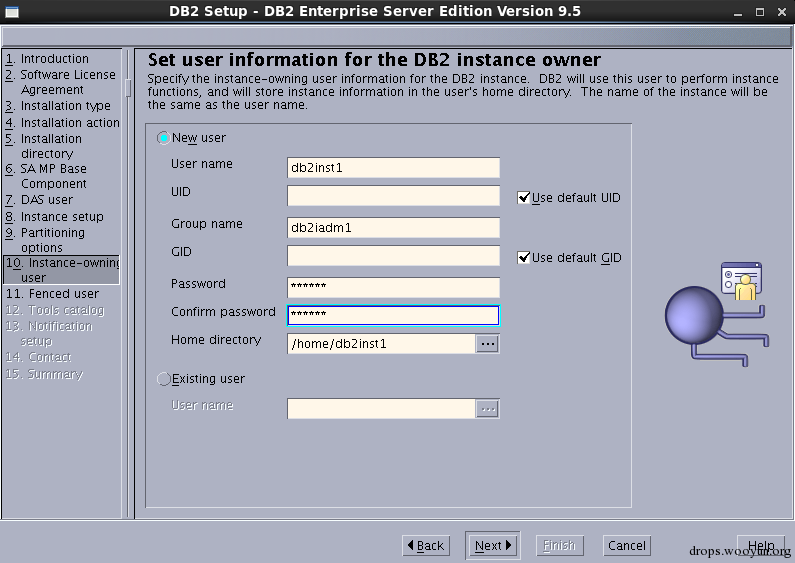
Task: Click Next to continue setup
Action: pos(493,546)
